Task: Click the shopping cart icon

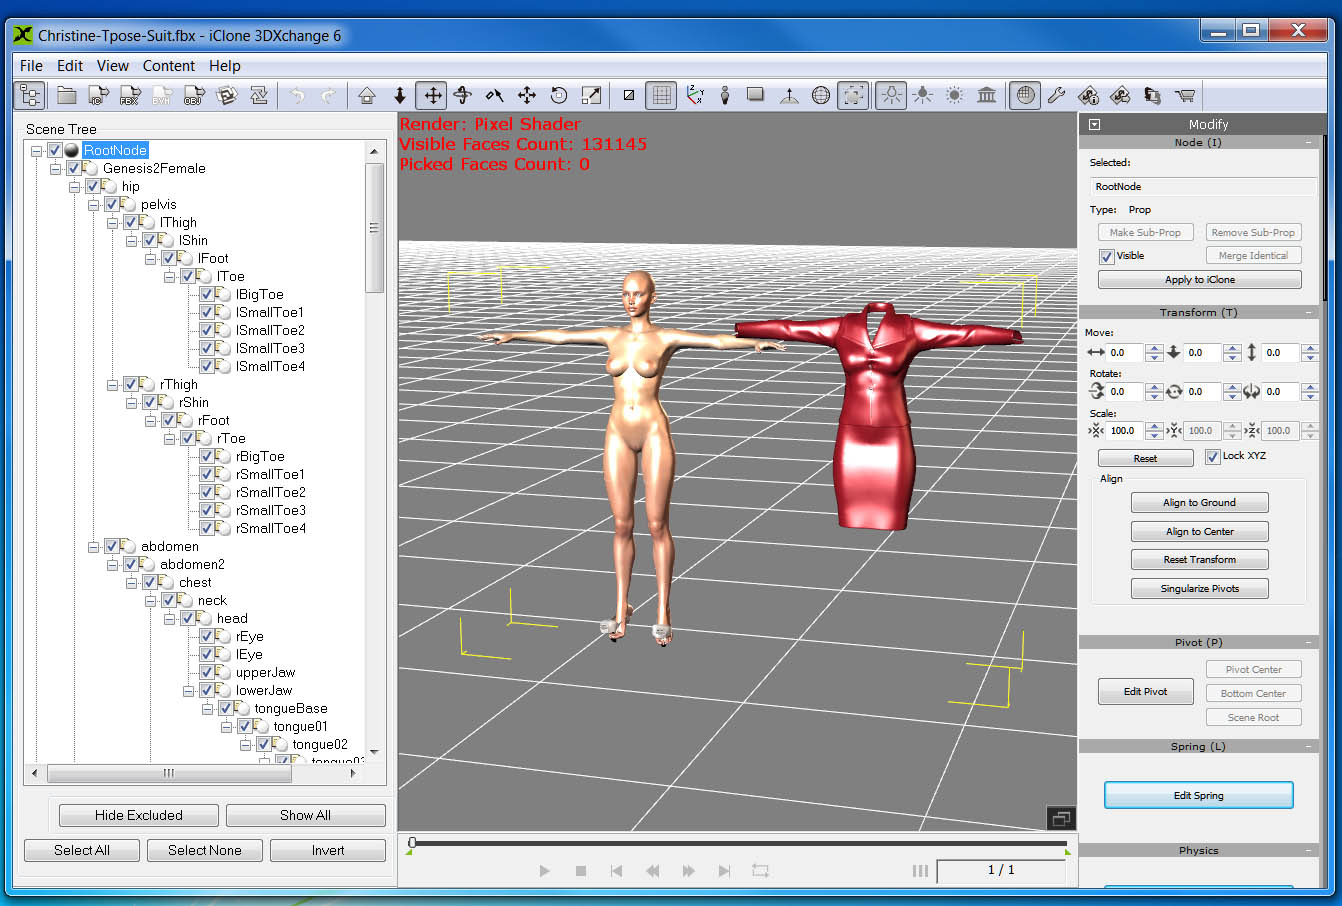Action: tap(1185, 96)
